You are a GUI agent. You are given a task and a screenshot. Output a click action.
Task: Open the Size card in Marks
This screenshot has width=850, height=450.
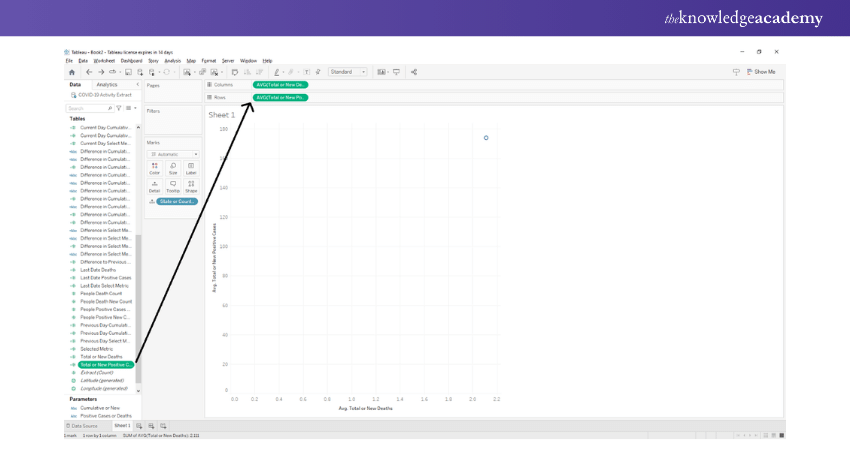coord(173,168)
